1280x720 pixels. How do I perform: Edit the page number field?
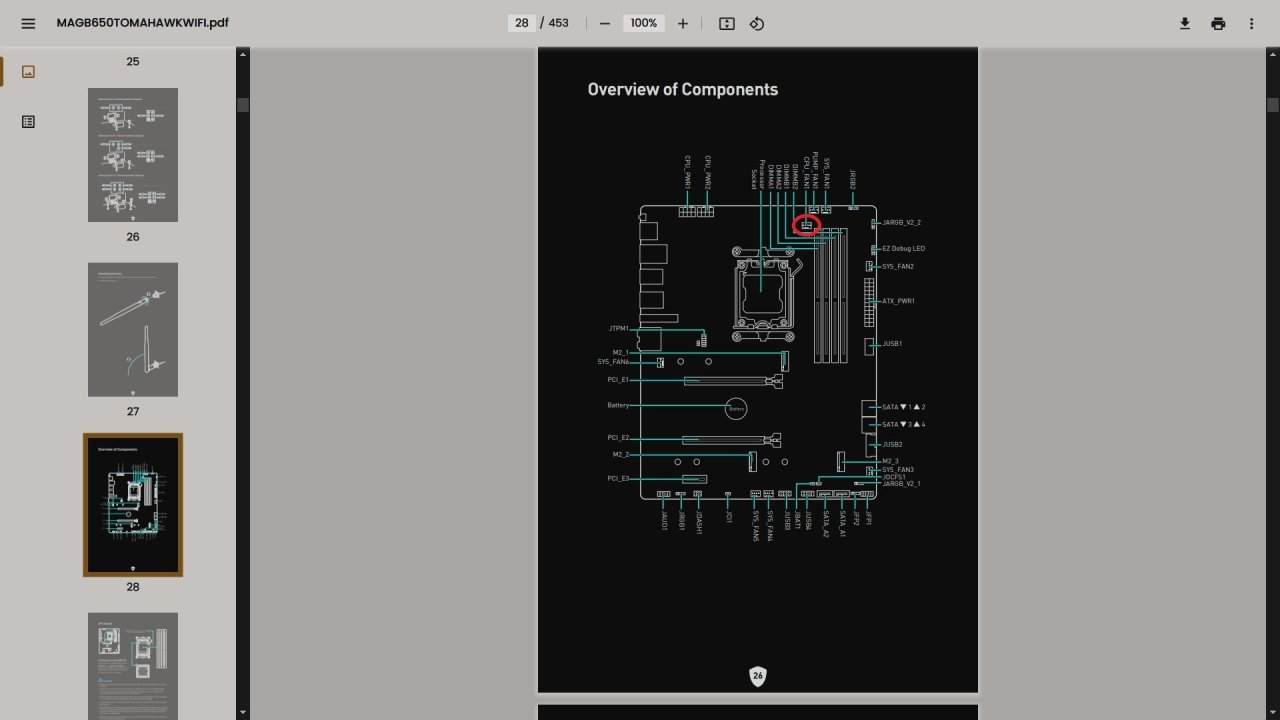click(522, 23)
